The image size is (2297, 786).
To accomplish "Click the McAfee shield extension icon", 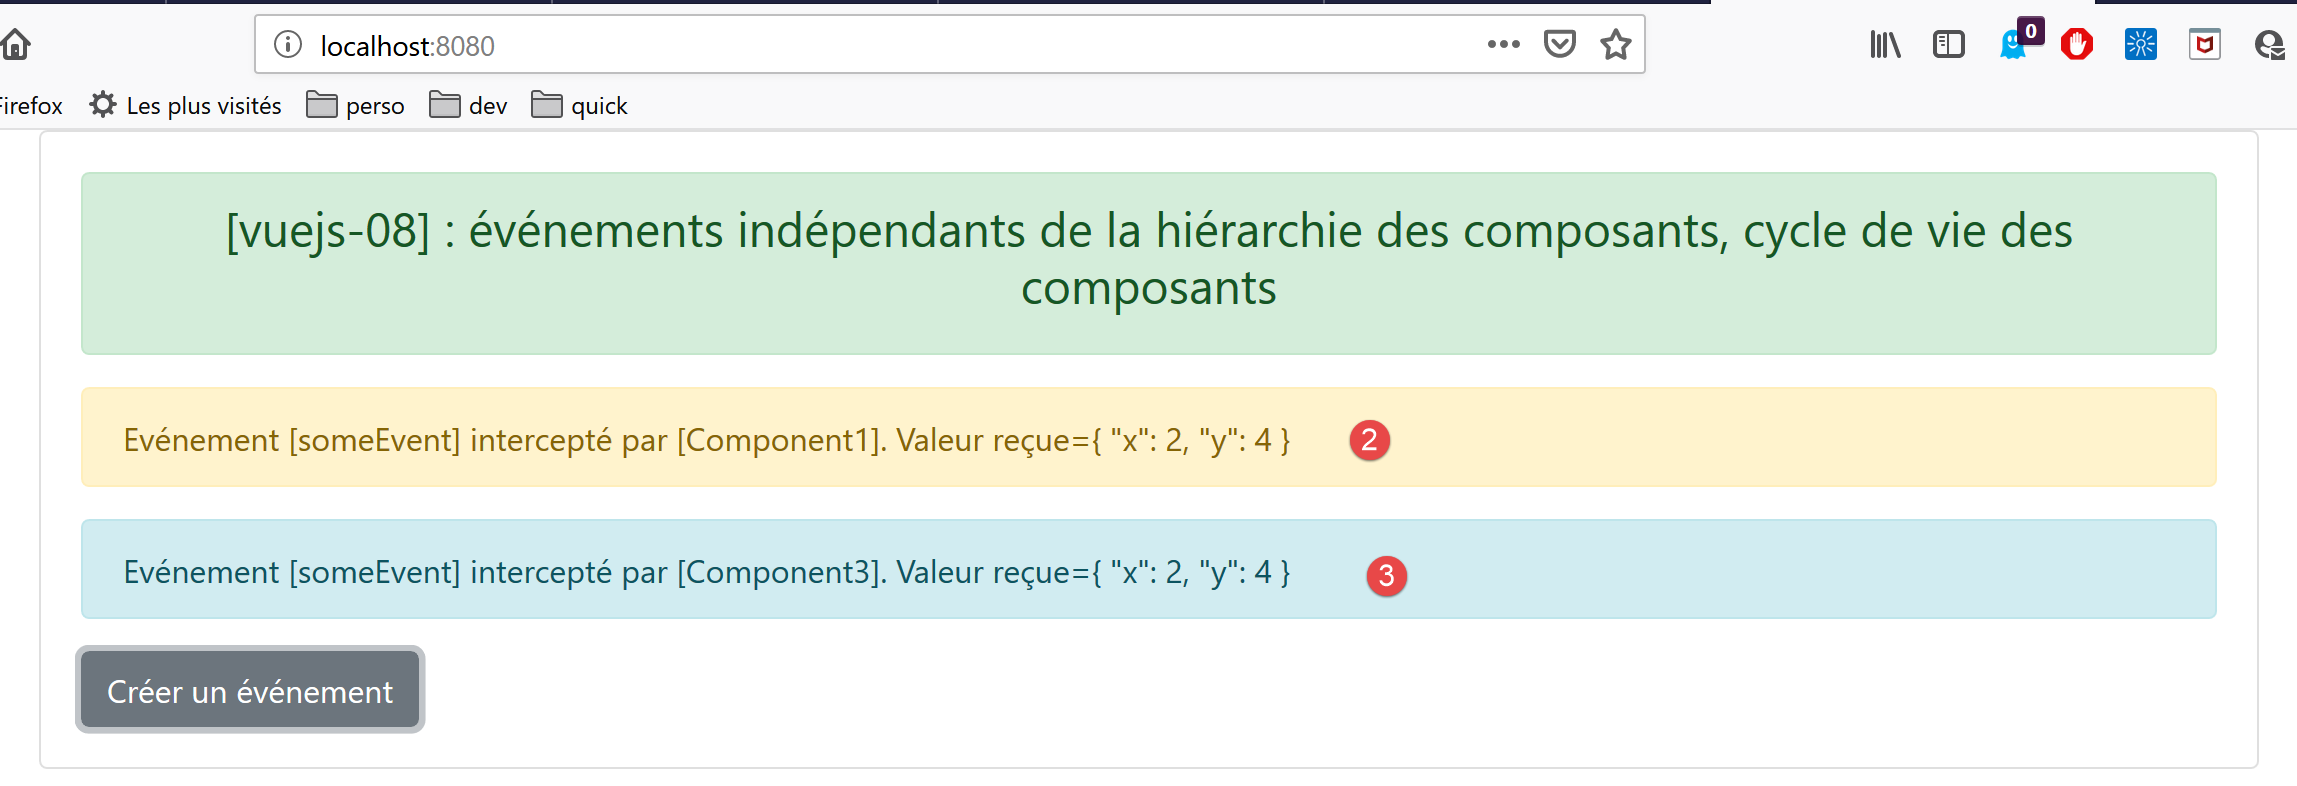I will coord(2204,44).
